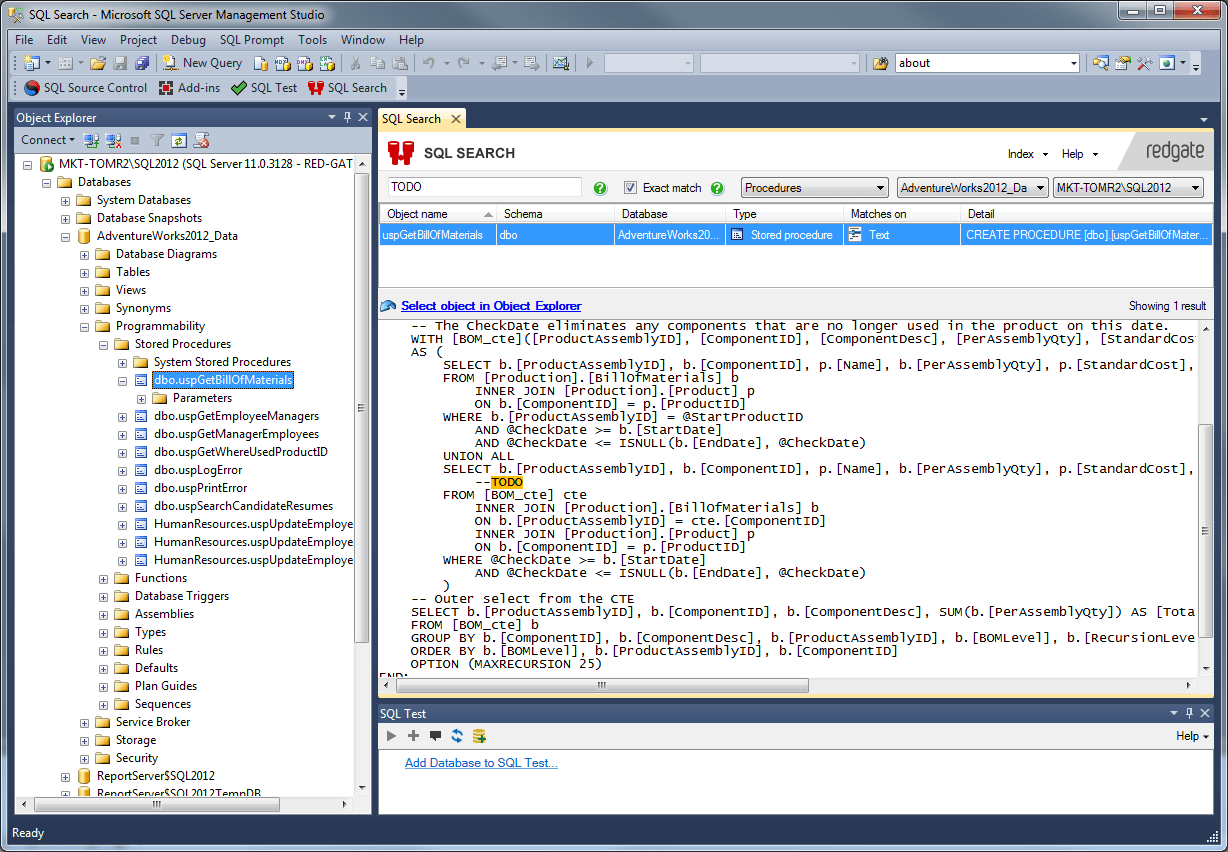Click the Activity Monitor toolbar icon

pos(561,63)
